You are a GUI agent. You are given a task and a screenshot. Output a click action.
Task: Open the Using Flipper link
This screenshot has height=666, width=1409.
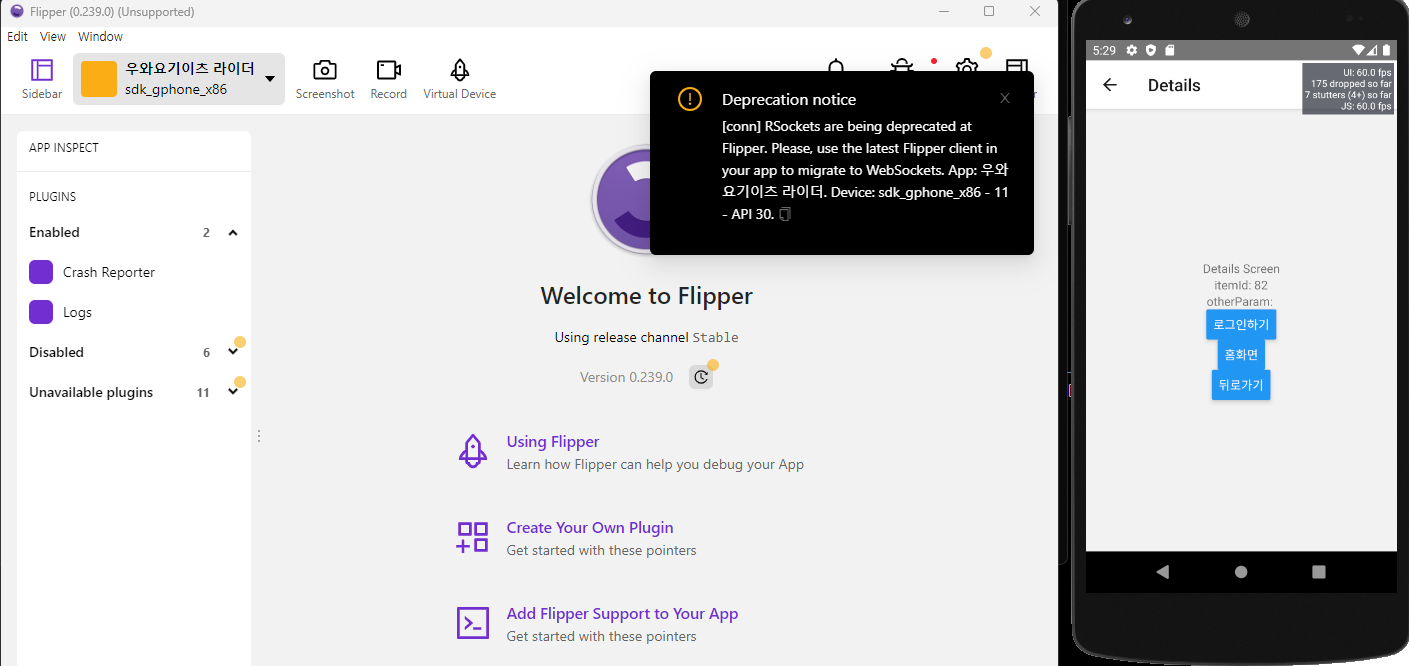click(553, 441)
